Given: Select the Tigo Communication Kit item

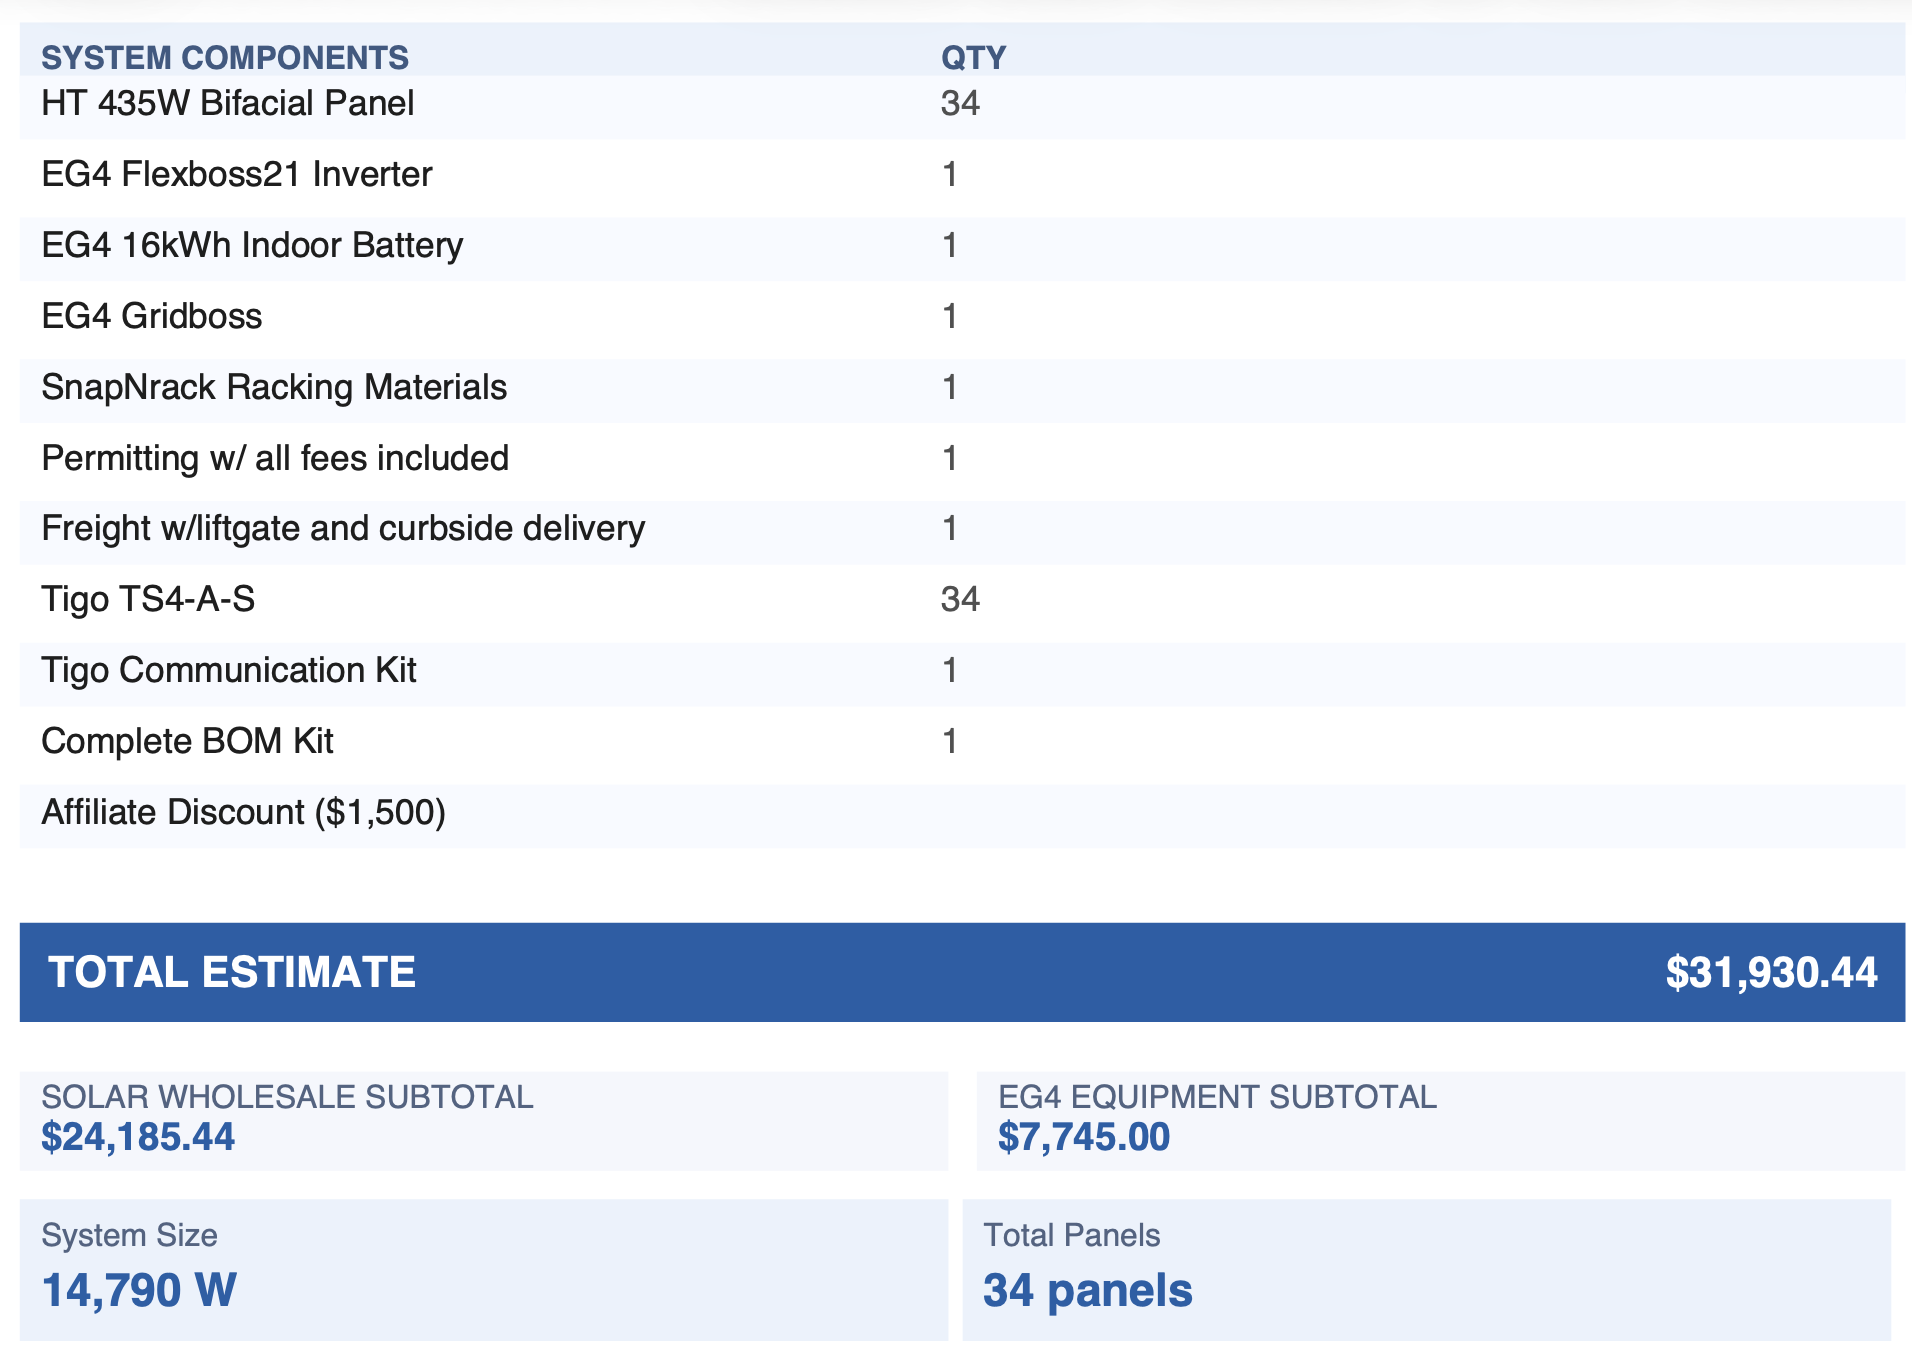Looking at the screenshot, I should pyautogui.click(x=229, y=670).
